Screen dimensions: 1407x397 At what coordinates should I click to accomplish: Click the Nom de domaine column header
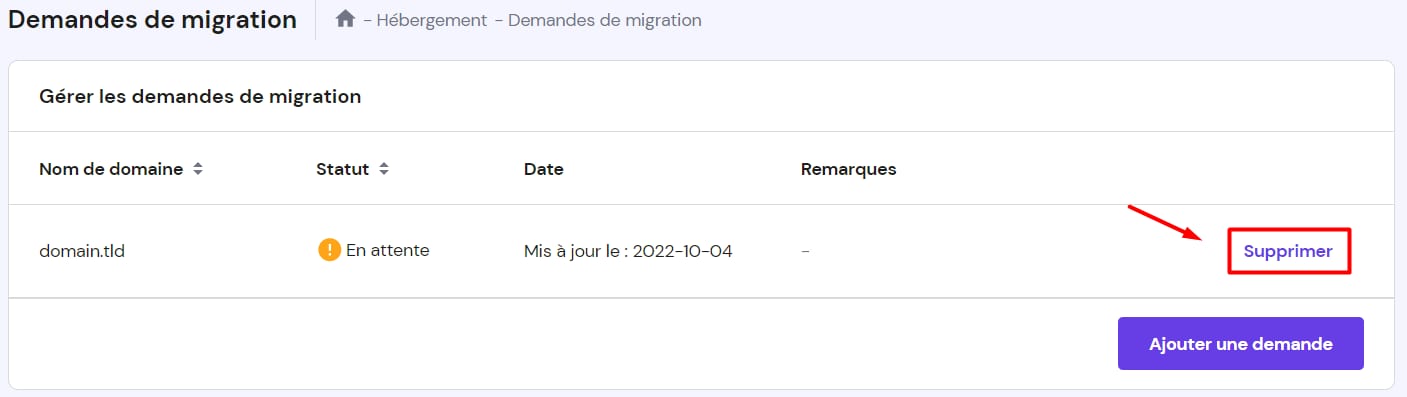tap(111, 169)
